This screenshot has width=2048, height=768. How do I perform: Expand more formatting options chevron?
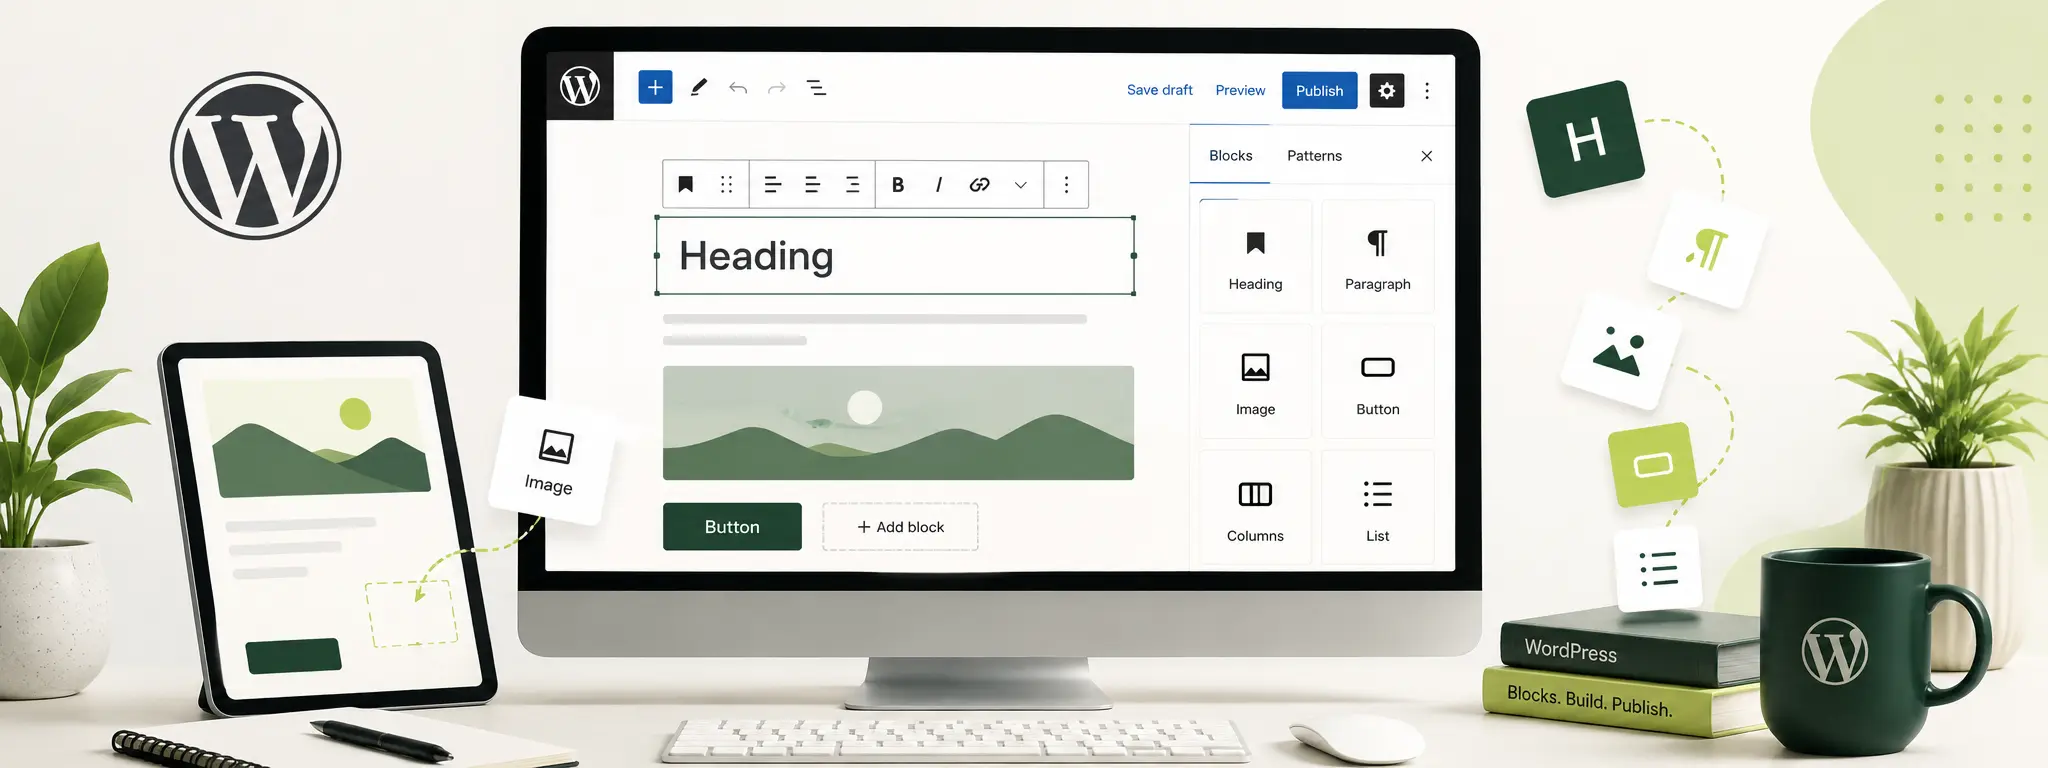point(1020,185)
